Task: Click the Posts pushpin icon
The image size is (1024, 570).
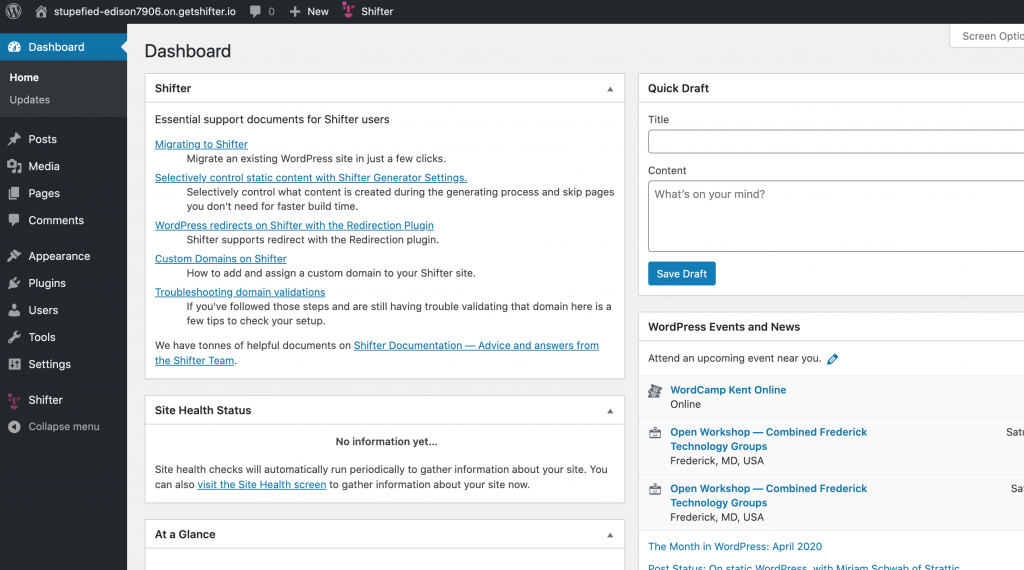Action: pyautogui.click(x=14, y=139)
